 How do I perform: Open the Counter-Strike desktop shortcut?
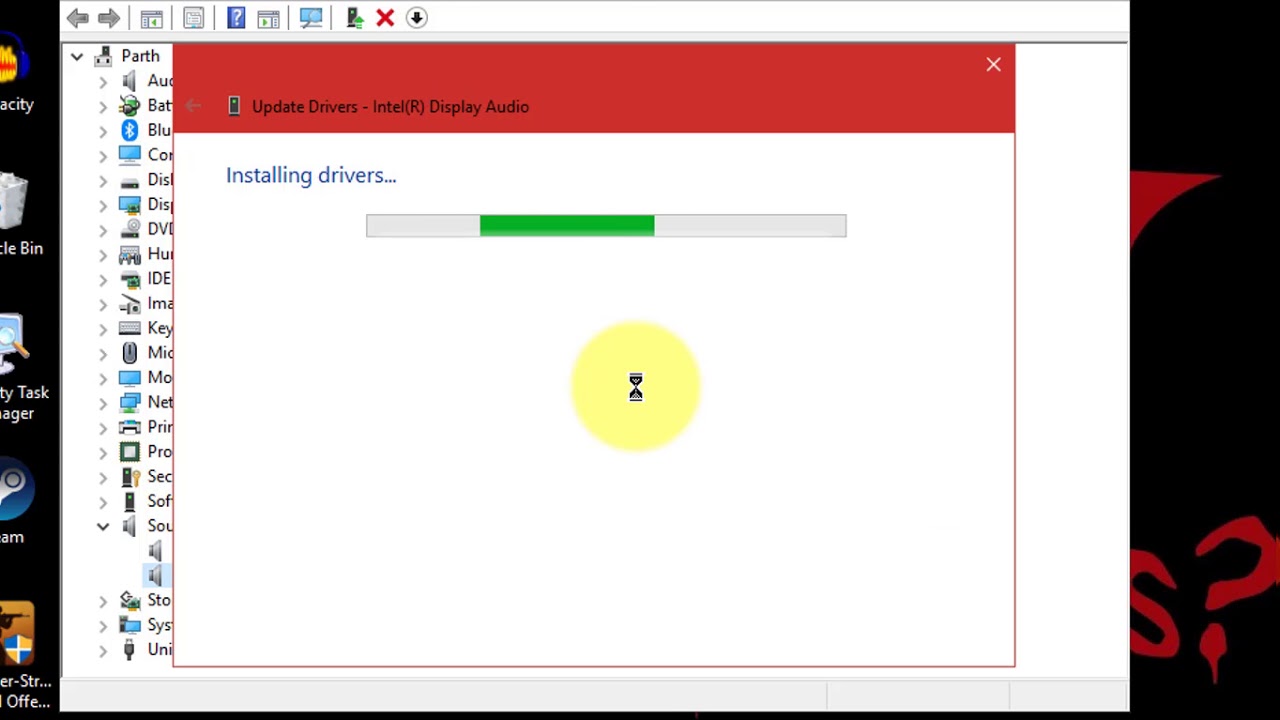point(24,655)
